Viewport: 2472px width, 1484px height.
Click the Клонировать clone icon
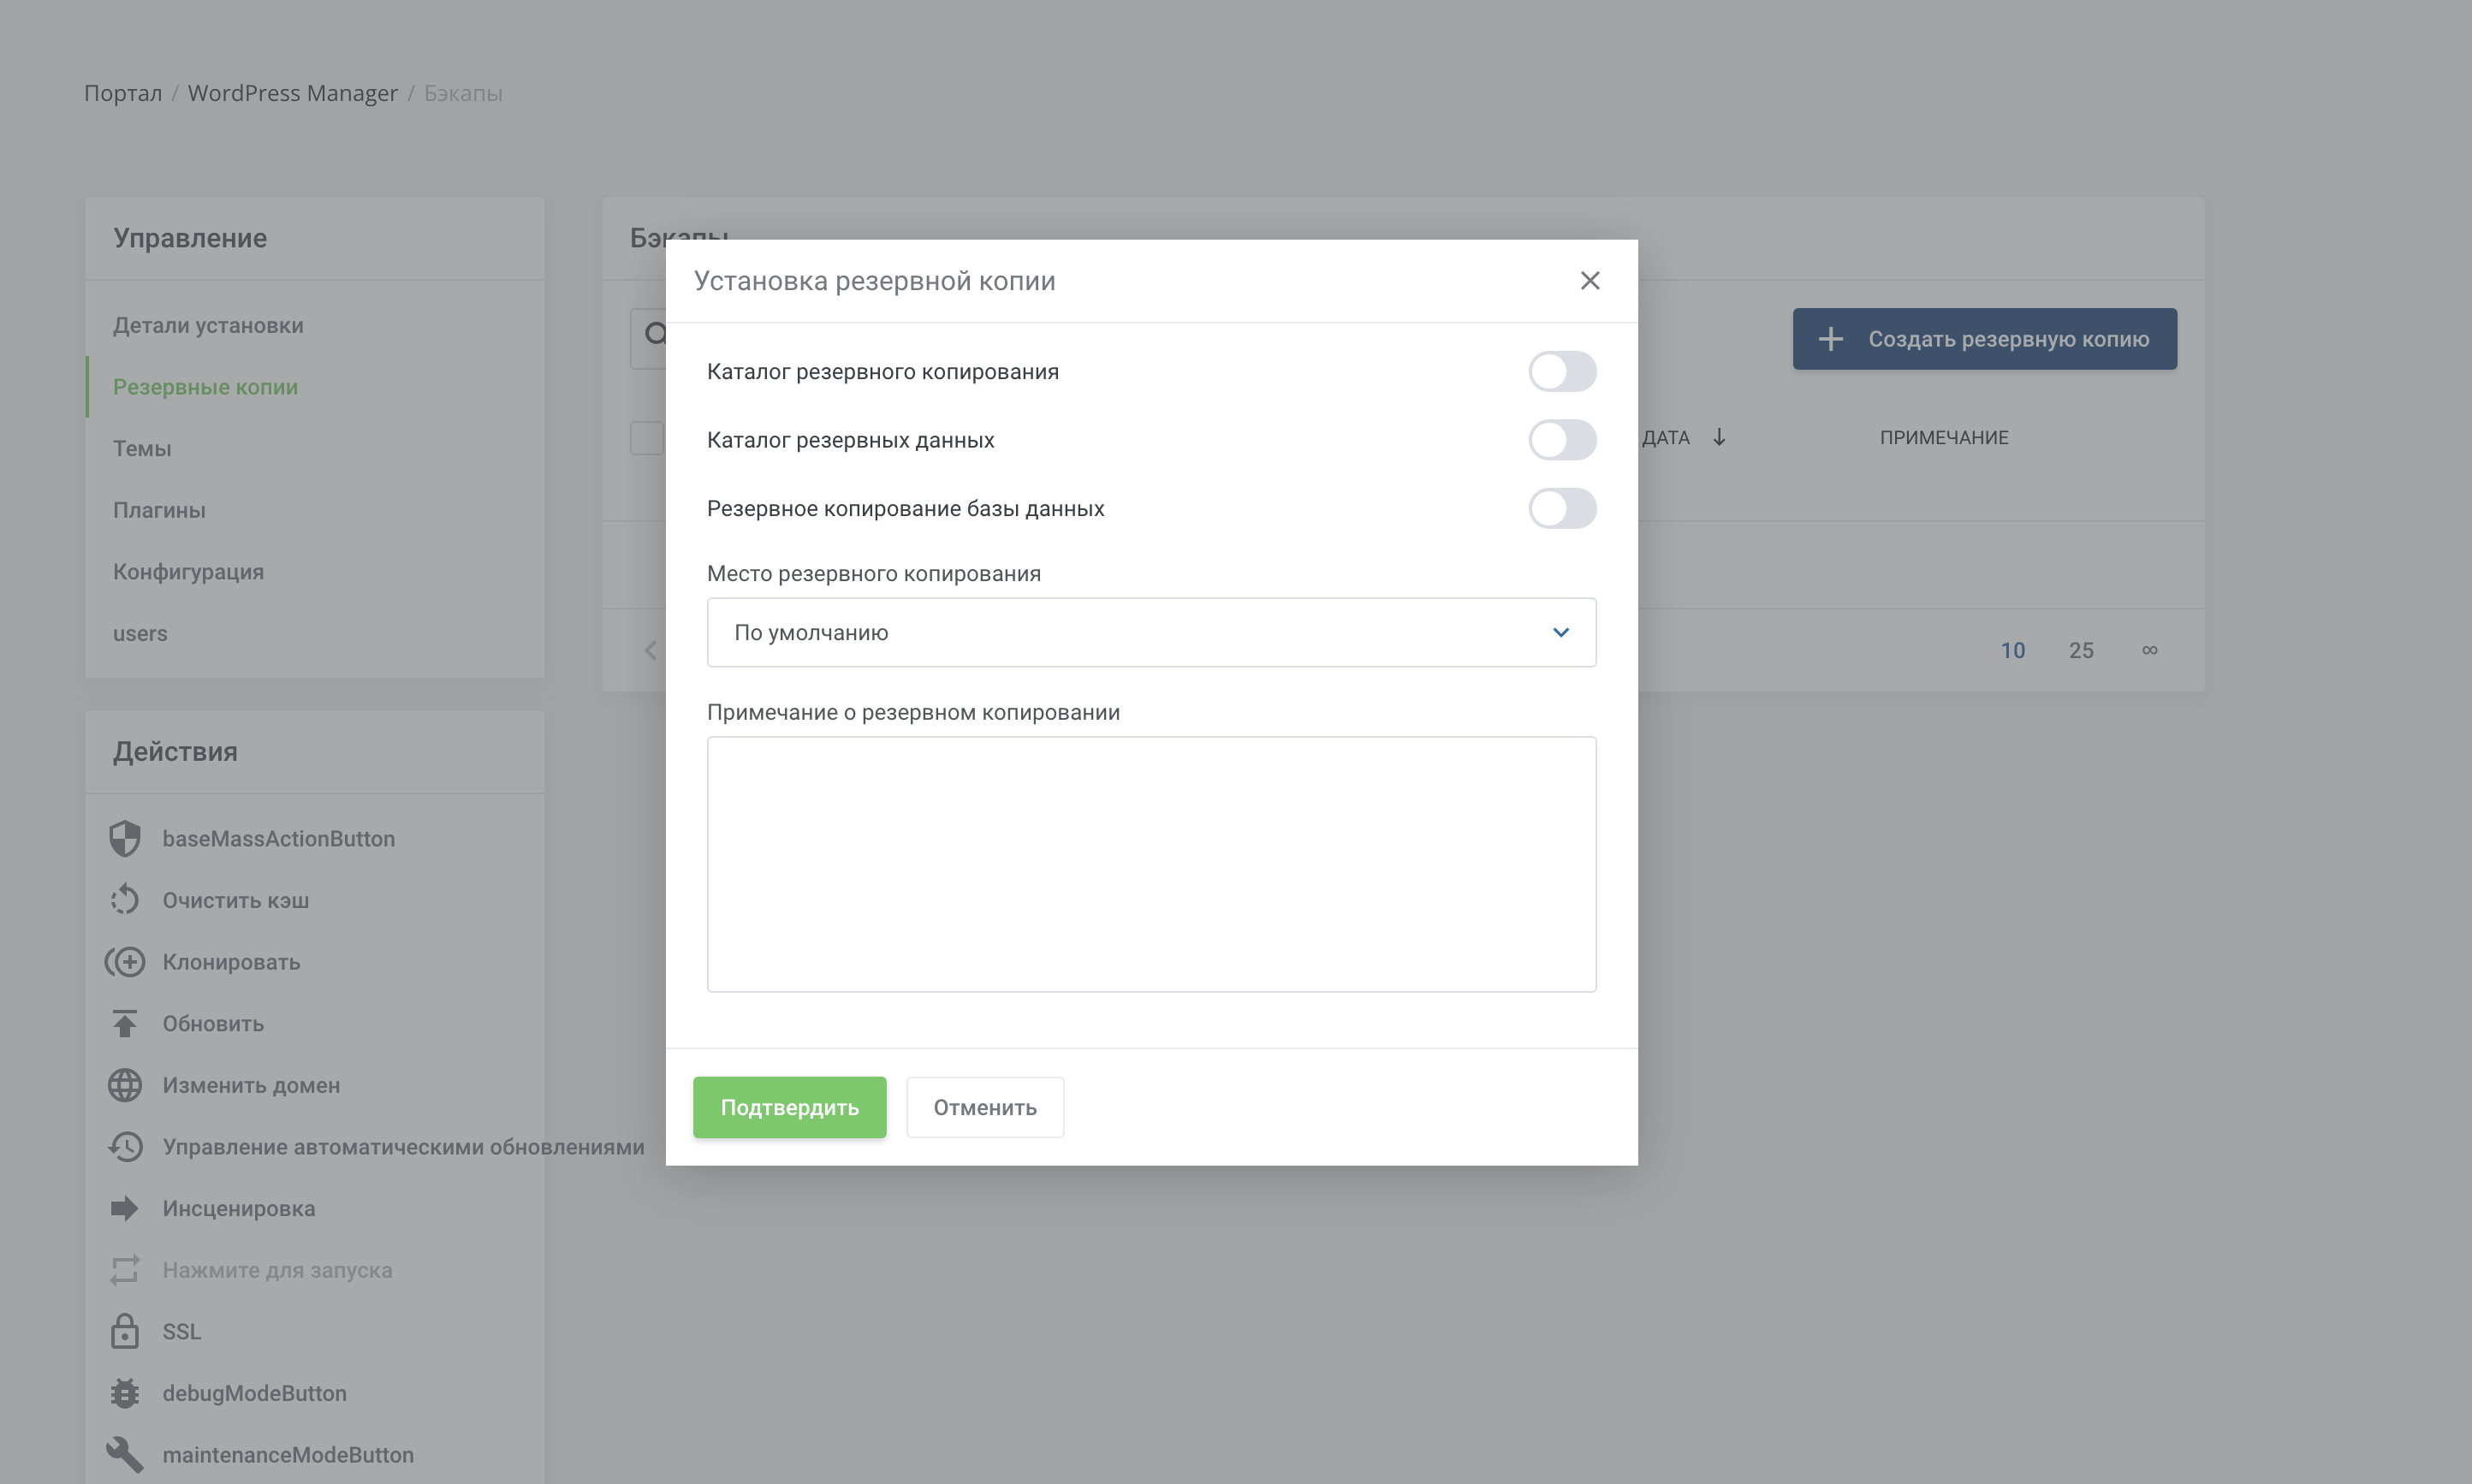(125, 962)
